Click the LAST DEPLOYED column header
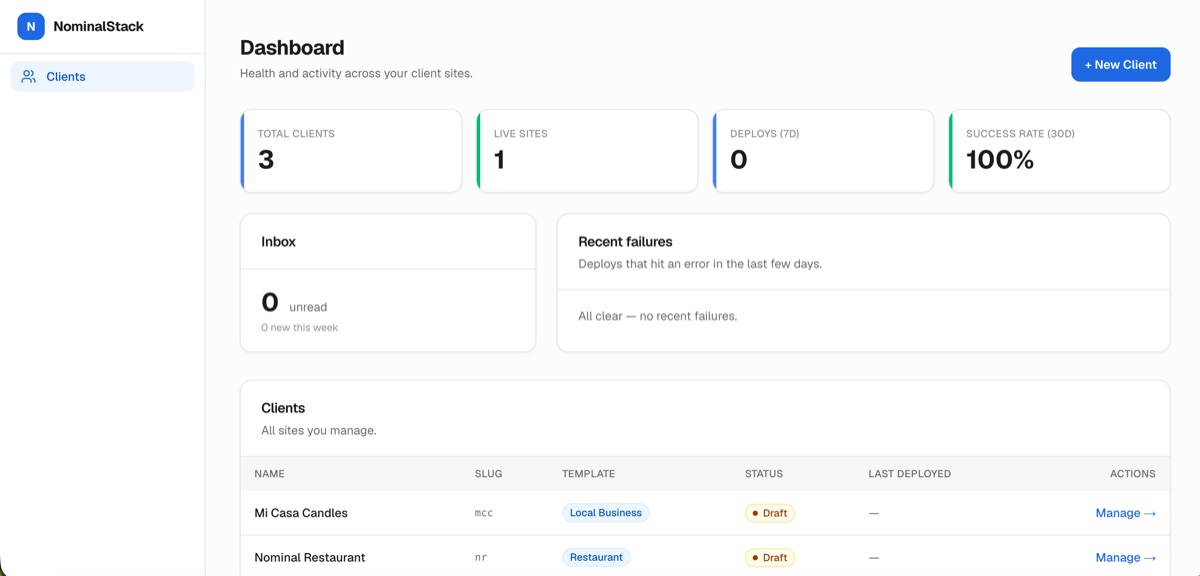Screen dimensions: 1200x576 click(x=909, y=474)
